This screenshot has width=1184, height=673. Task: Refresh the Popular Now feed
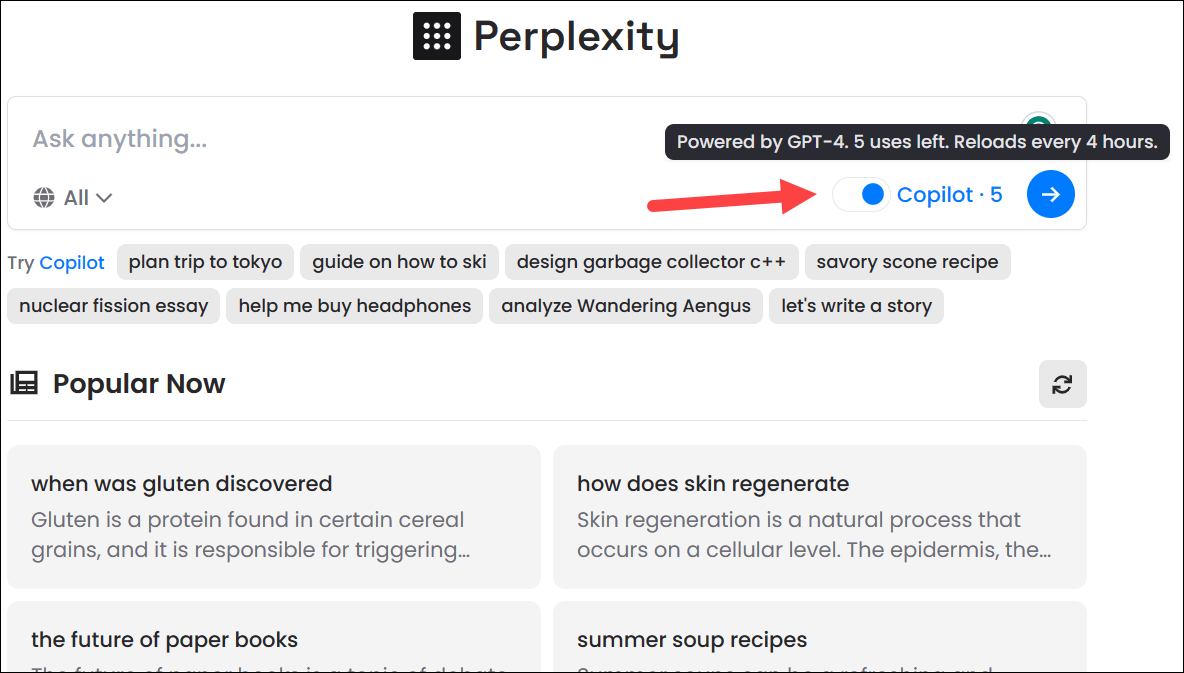[x=1062, y=384]
